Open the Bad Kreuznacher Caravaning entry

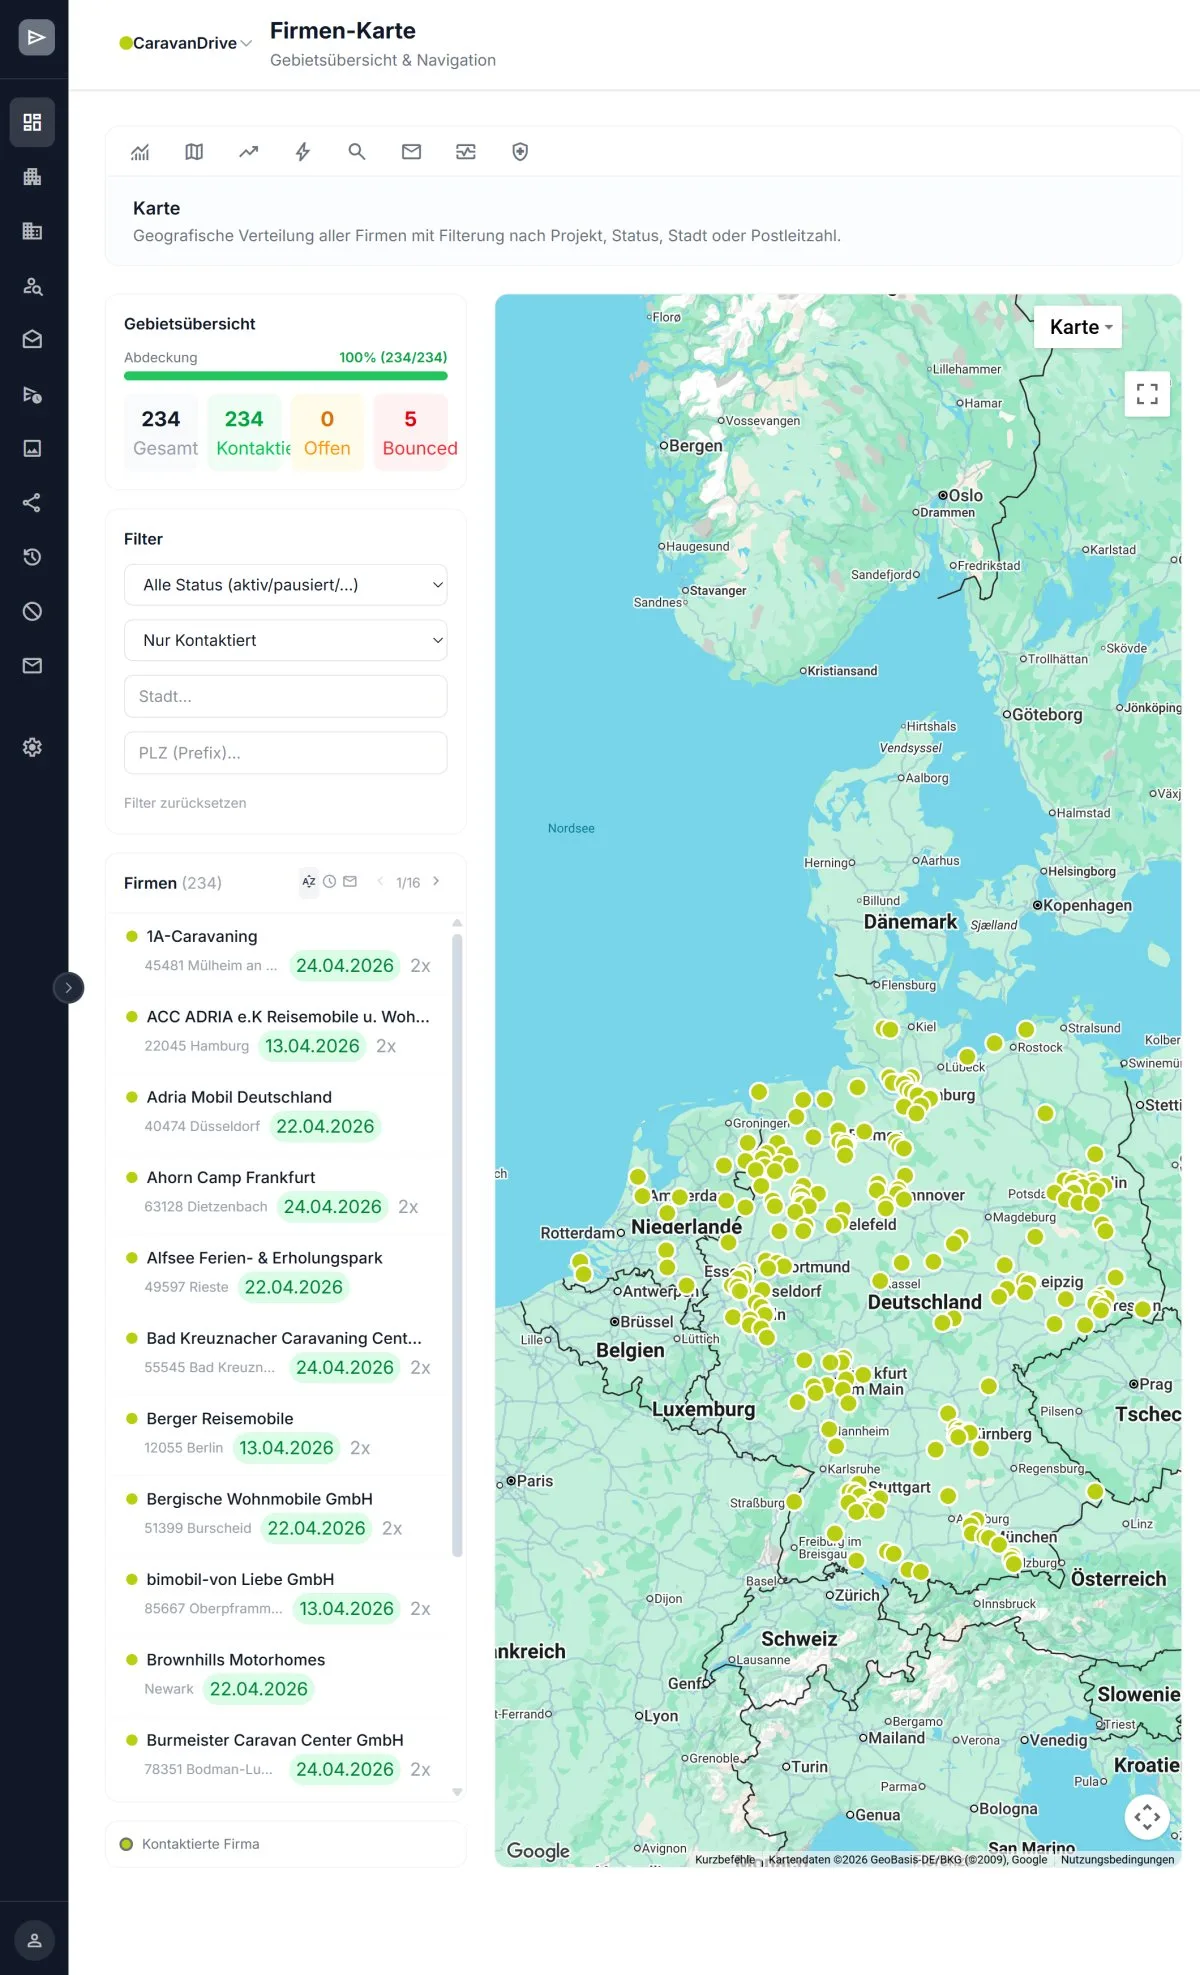tap(279, 1353)
